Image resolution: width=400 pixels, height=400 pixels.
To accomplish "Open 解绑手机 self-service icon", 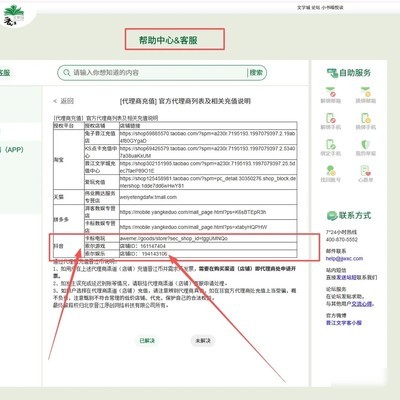I will (331, 121).
